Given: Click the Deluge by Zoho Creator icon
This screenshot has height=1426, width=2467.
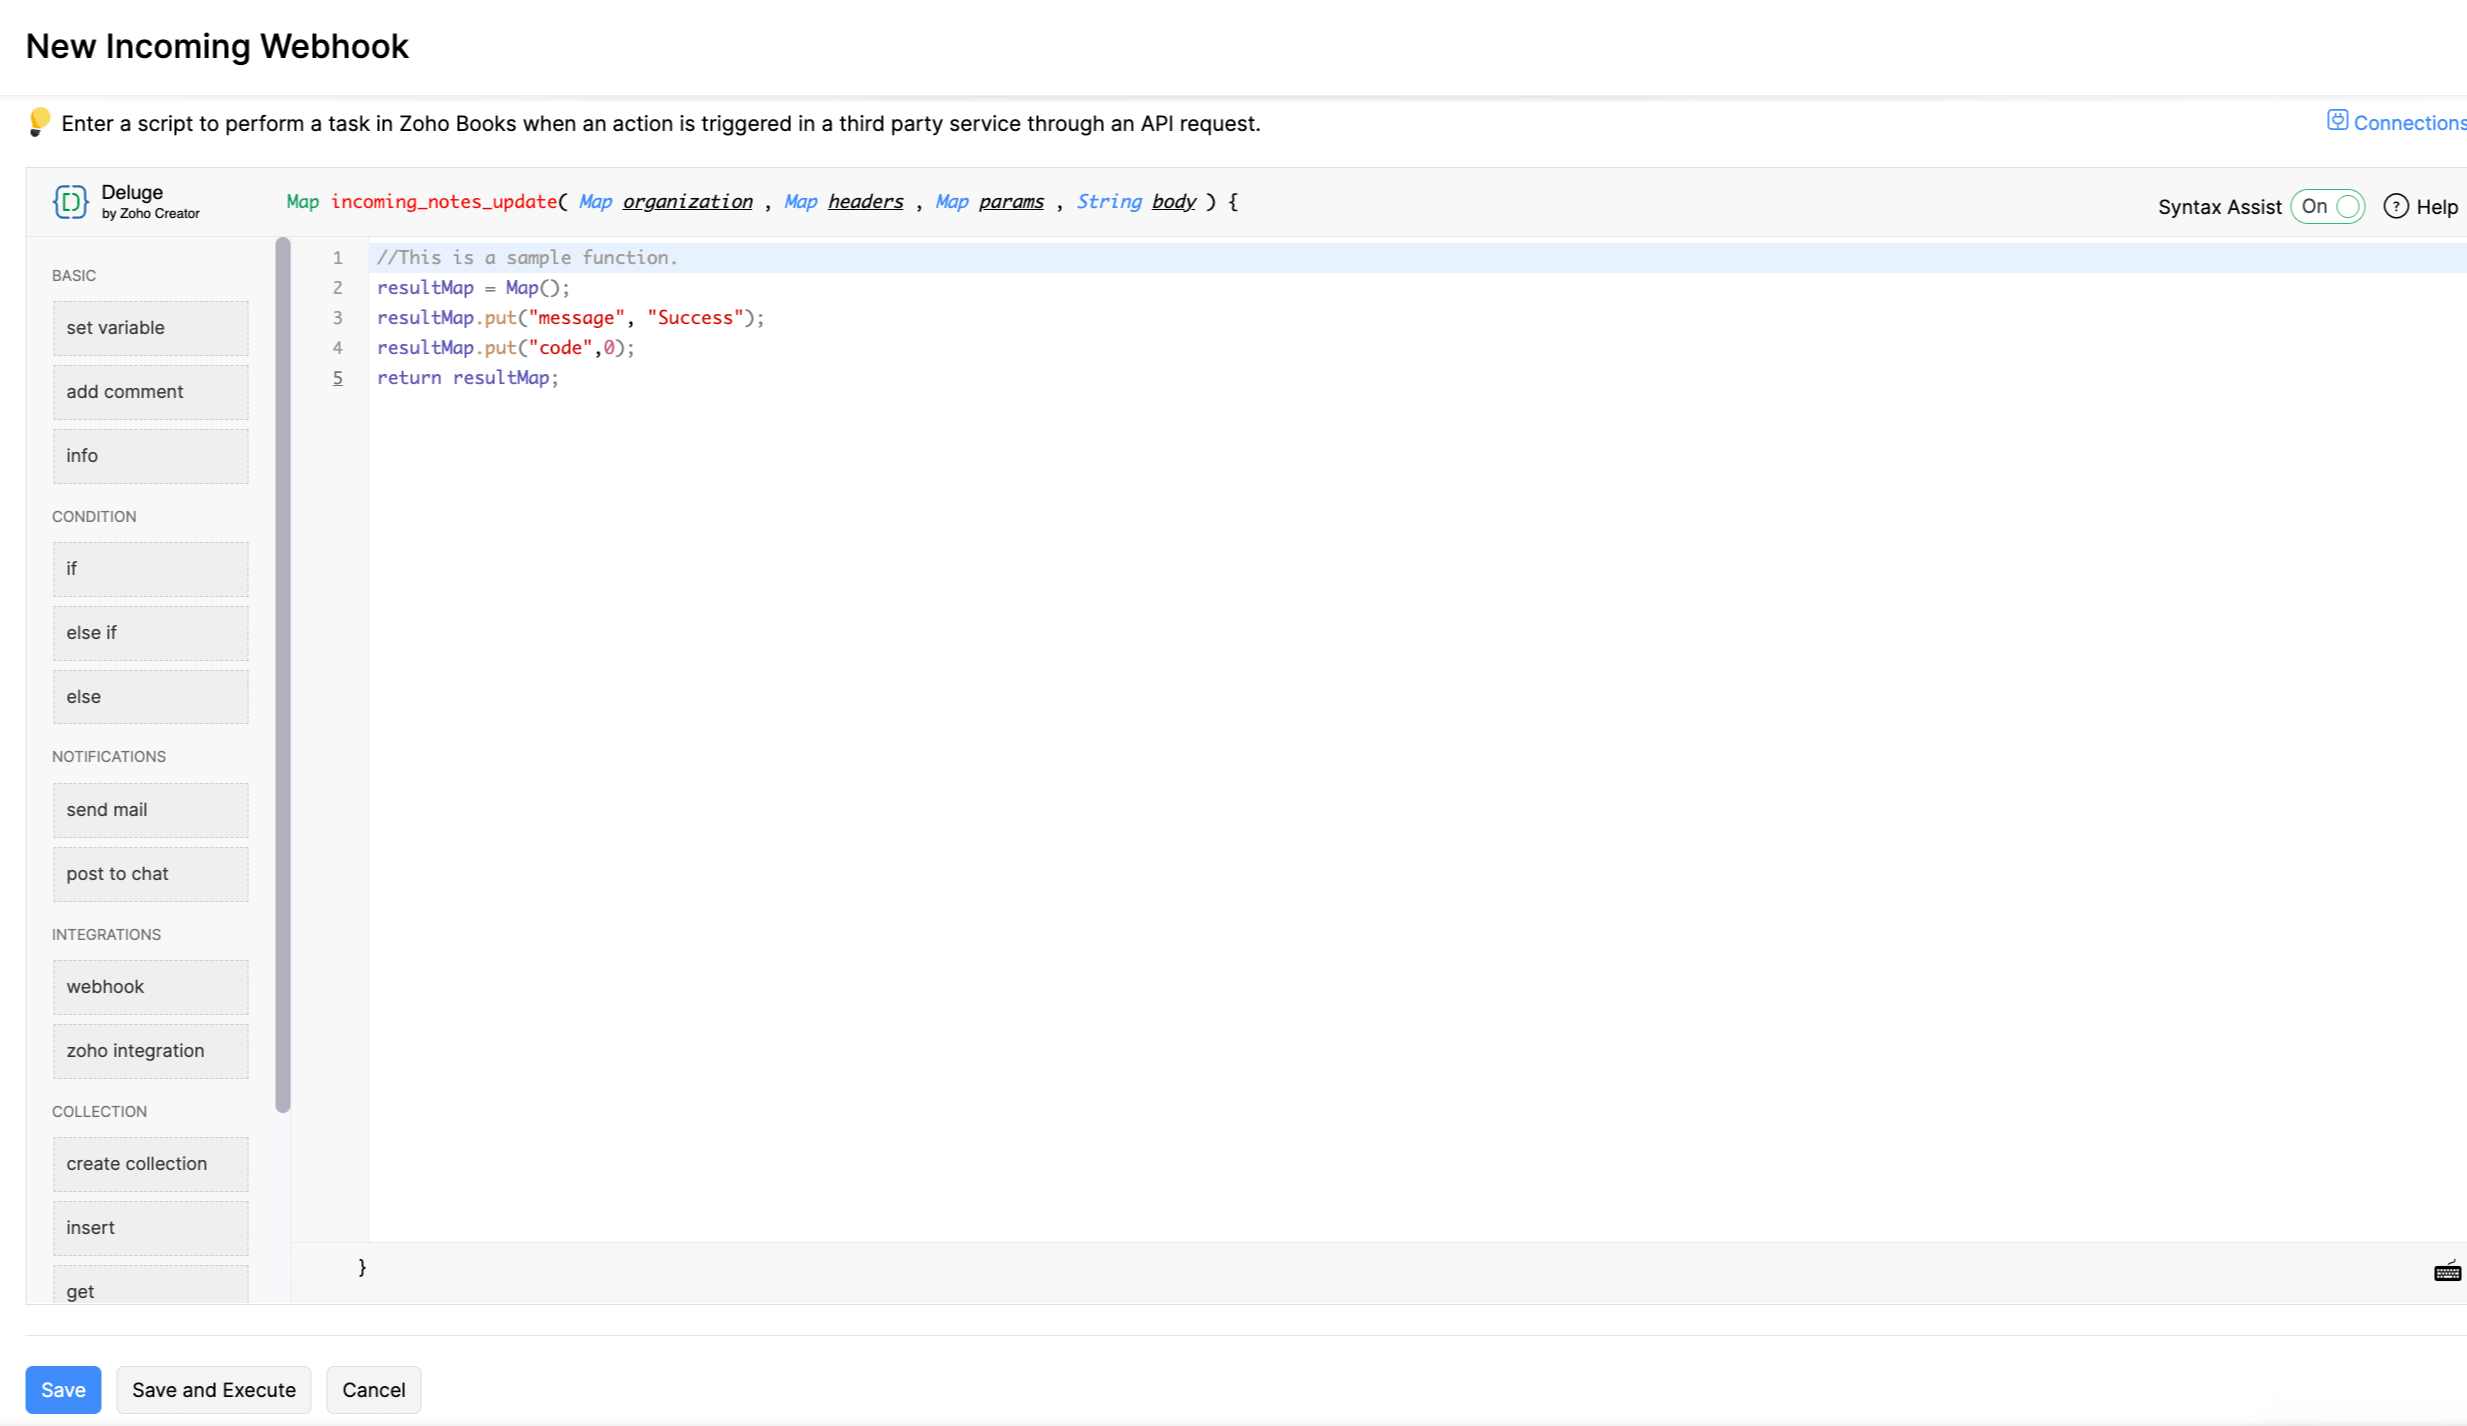Looking at the screenshot, I should 71,202.
